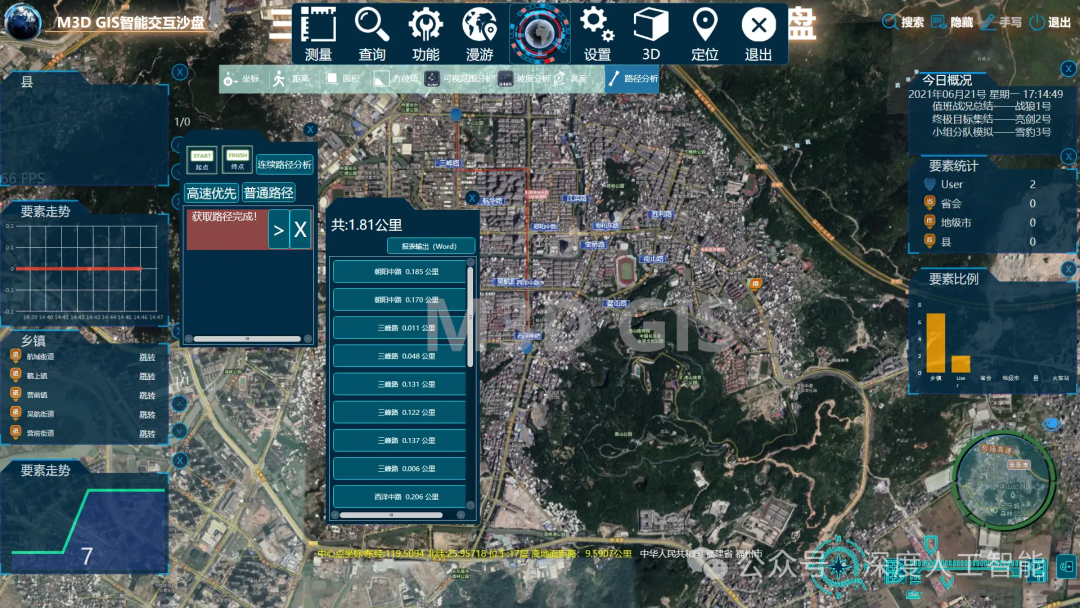Select 可视范围分析 viewshed analysis
The image size is (1080, 608).
click(461, 79)
